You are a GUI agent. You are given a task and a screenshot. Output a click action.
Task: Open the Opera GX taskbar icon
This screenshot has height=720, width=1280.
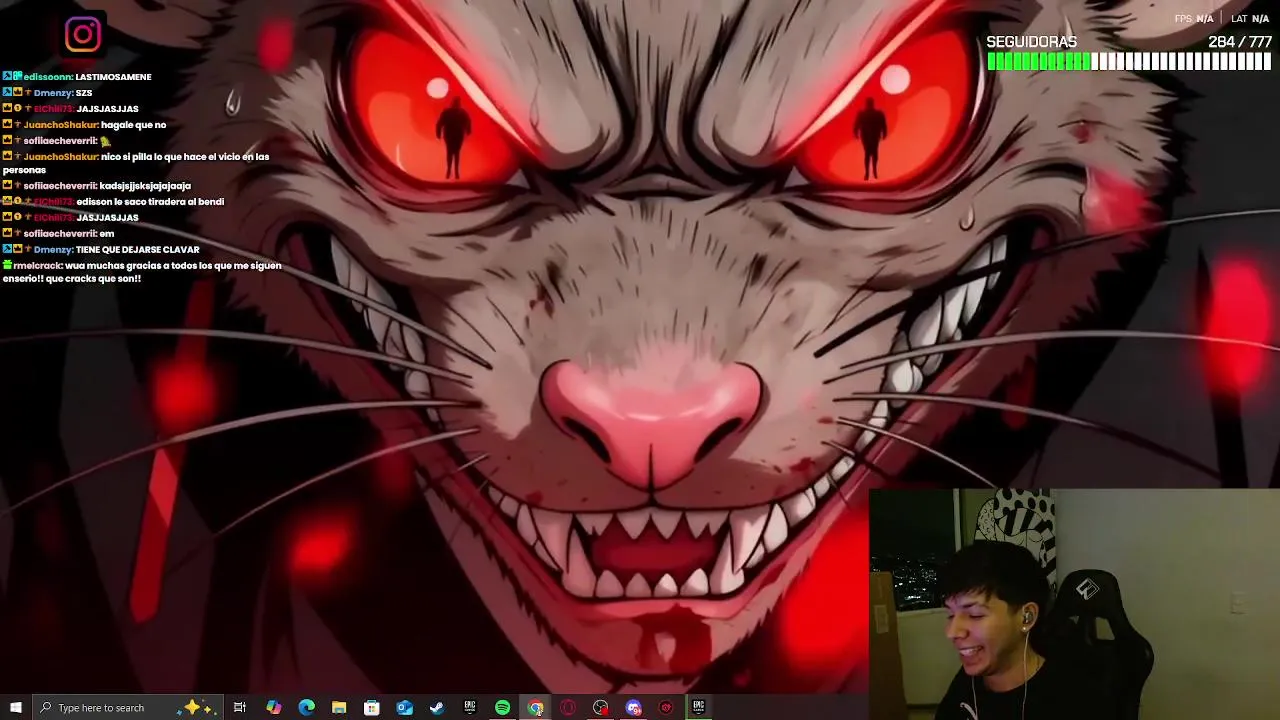(x=568, y=707)
